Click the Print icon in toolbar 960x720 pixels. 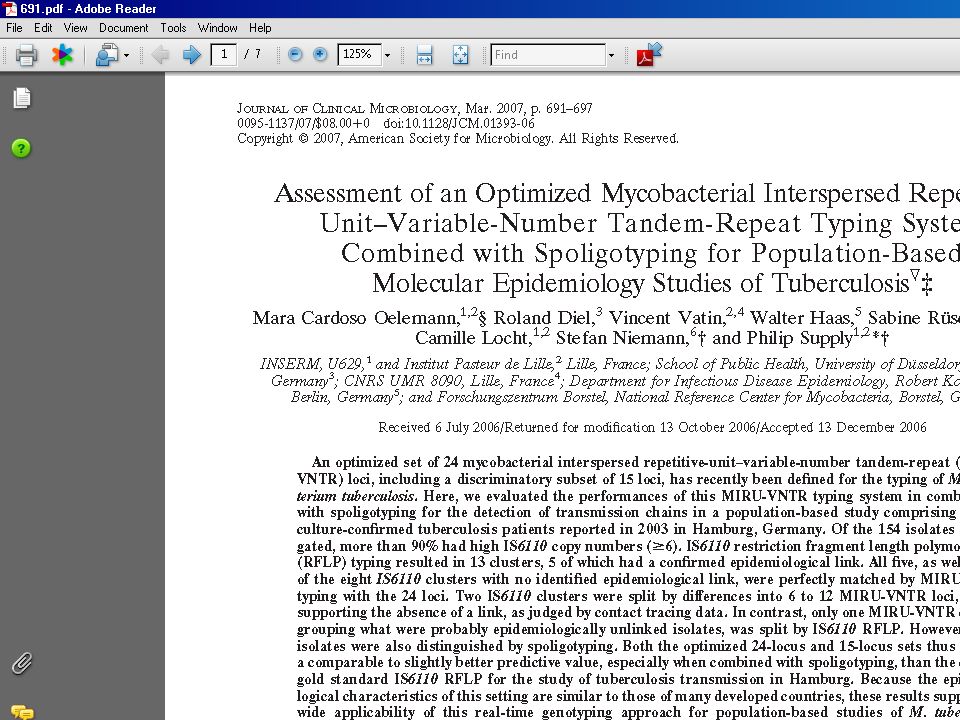pos(26,55)
